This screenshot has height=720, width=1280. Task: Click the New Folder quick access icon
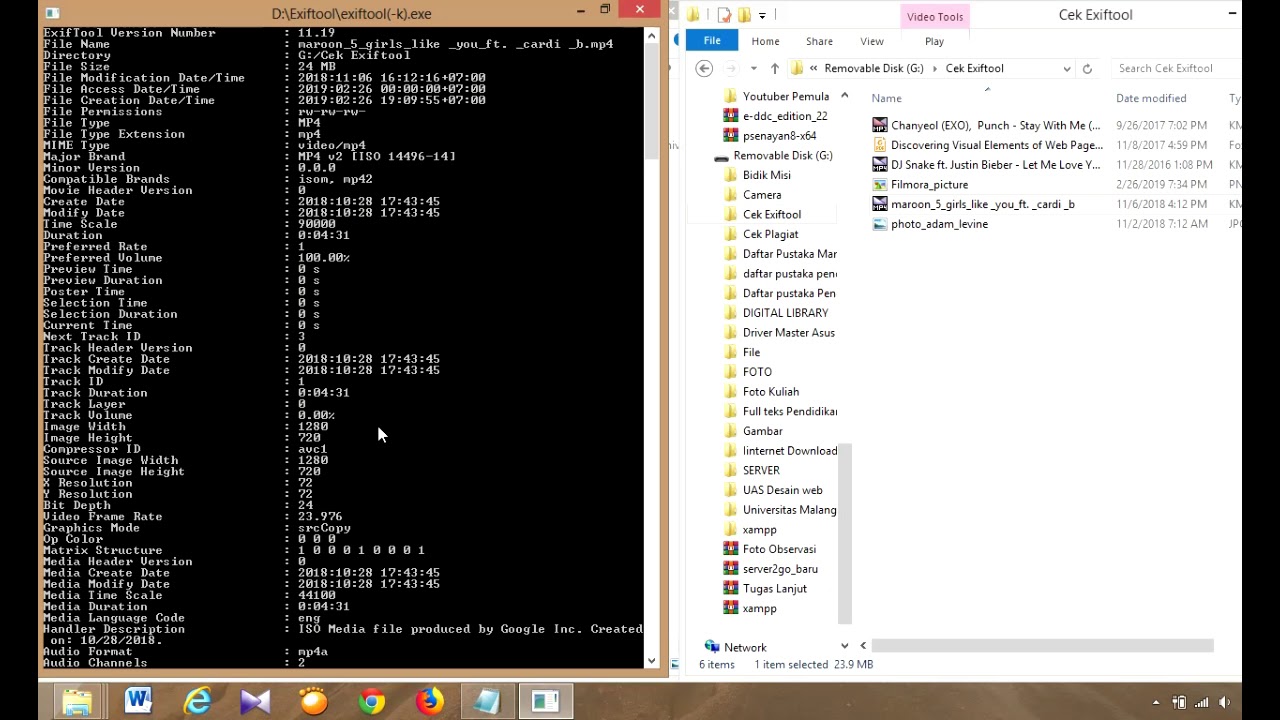pyautogui.click(x=743, y=15)
